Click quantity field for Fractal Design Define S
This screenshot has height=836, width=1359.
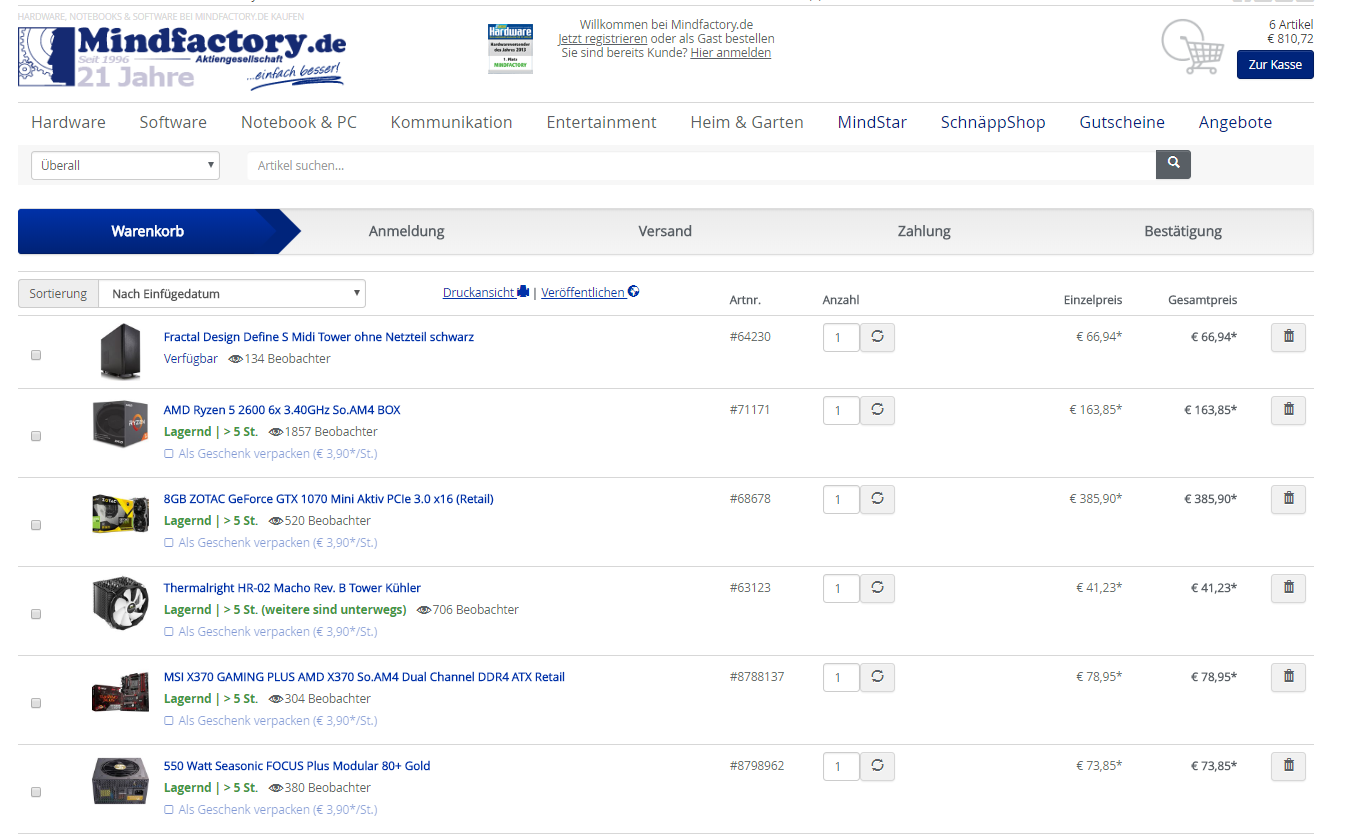coord(841,337)
